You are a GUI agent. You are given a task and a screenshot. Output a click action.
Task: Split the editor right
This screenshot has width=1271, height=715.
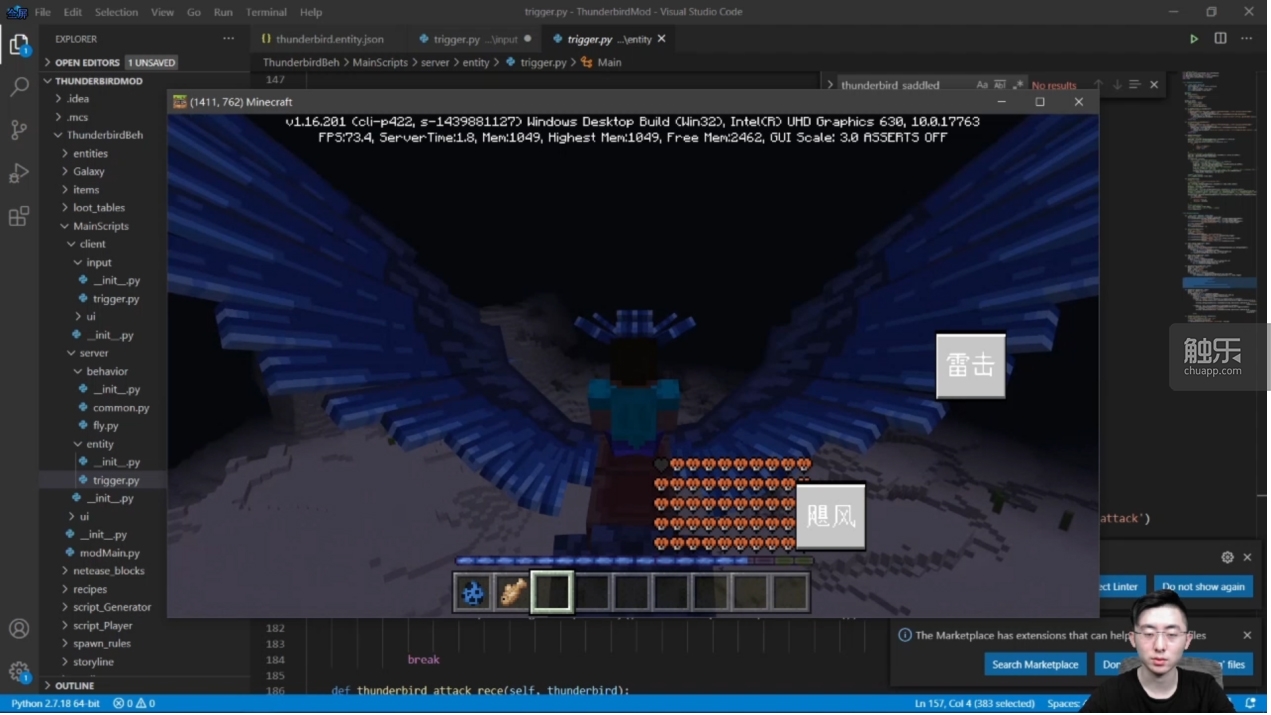1220,39
